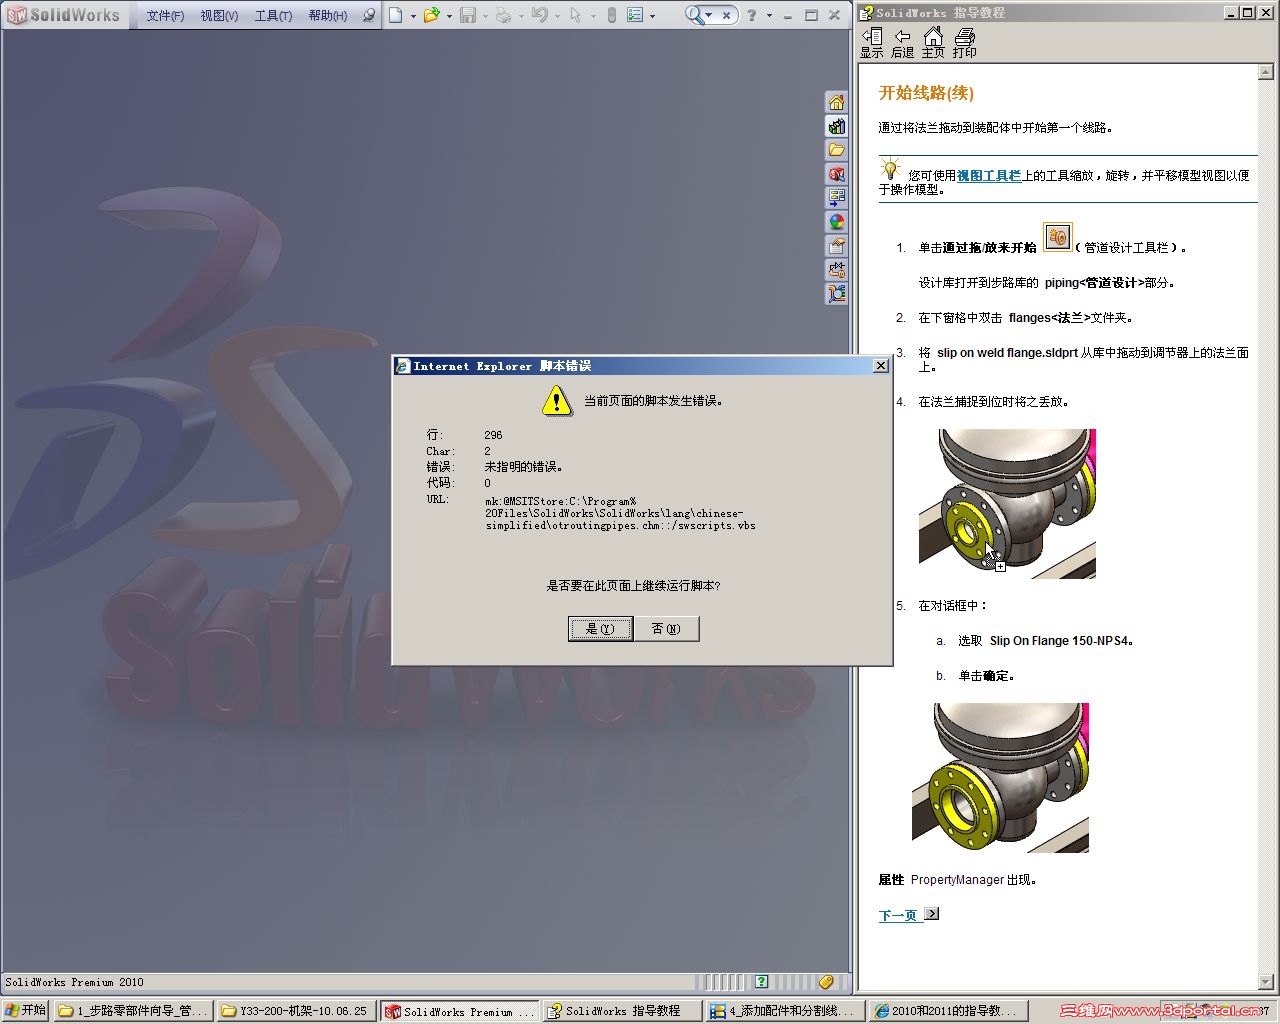The image size is (1280, 1024).
Task: Open the File Explorer task pane tab
Action: [x=837, y=150]
